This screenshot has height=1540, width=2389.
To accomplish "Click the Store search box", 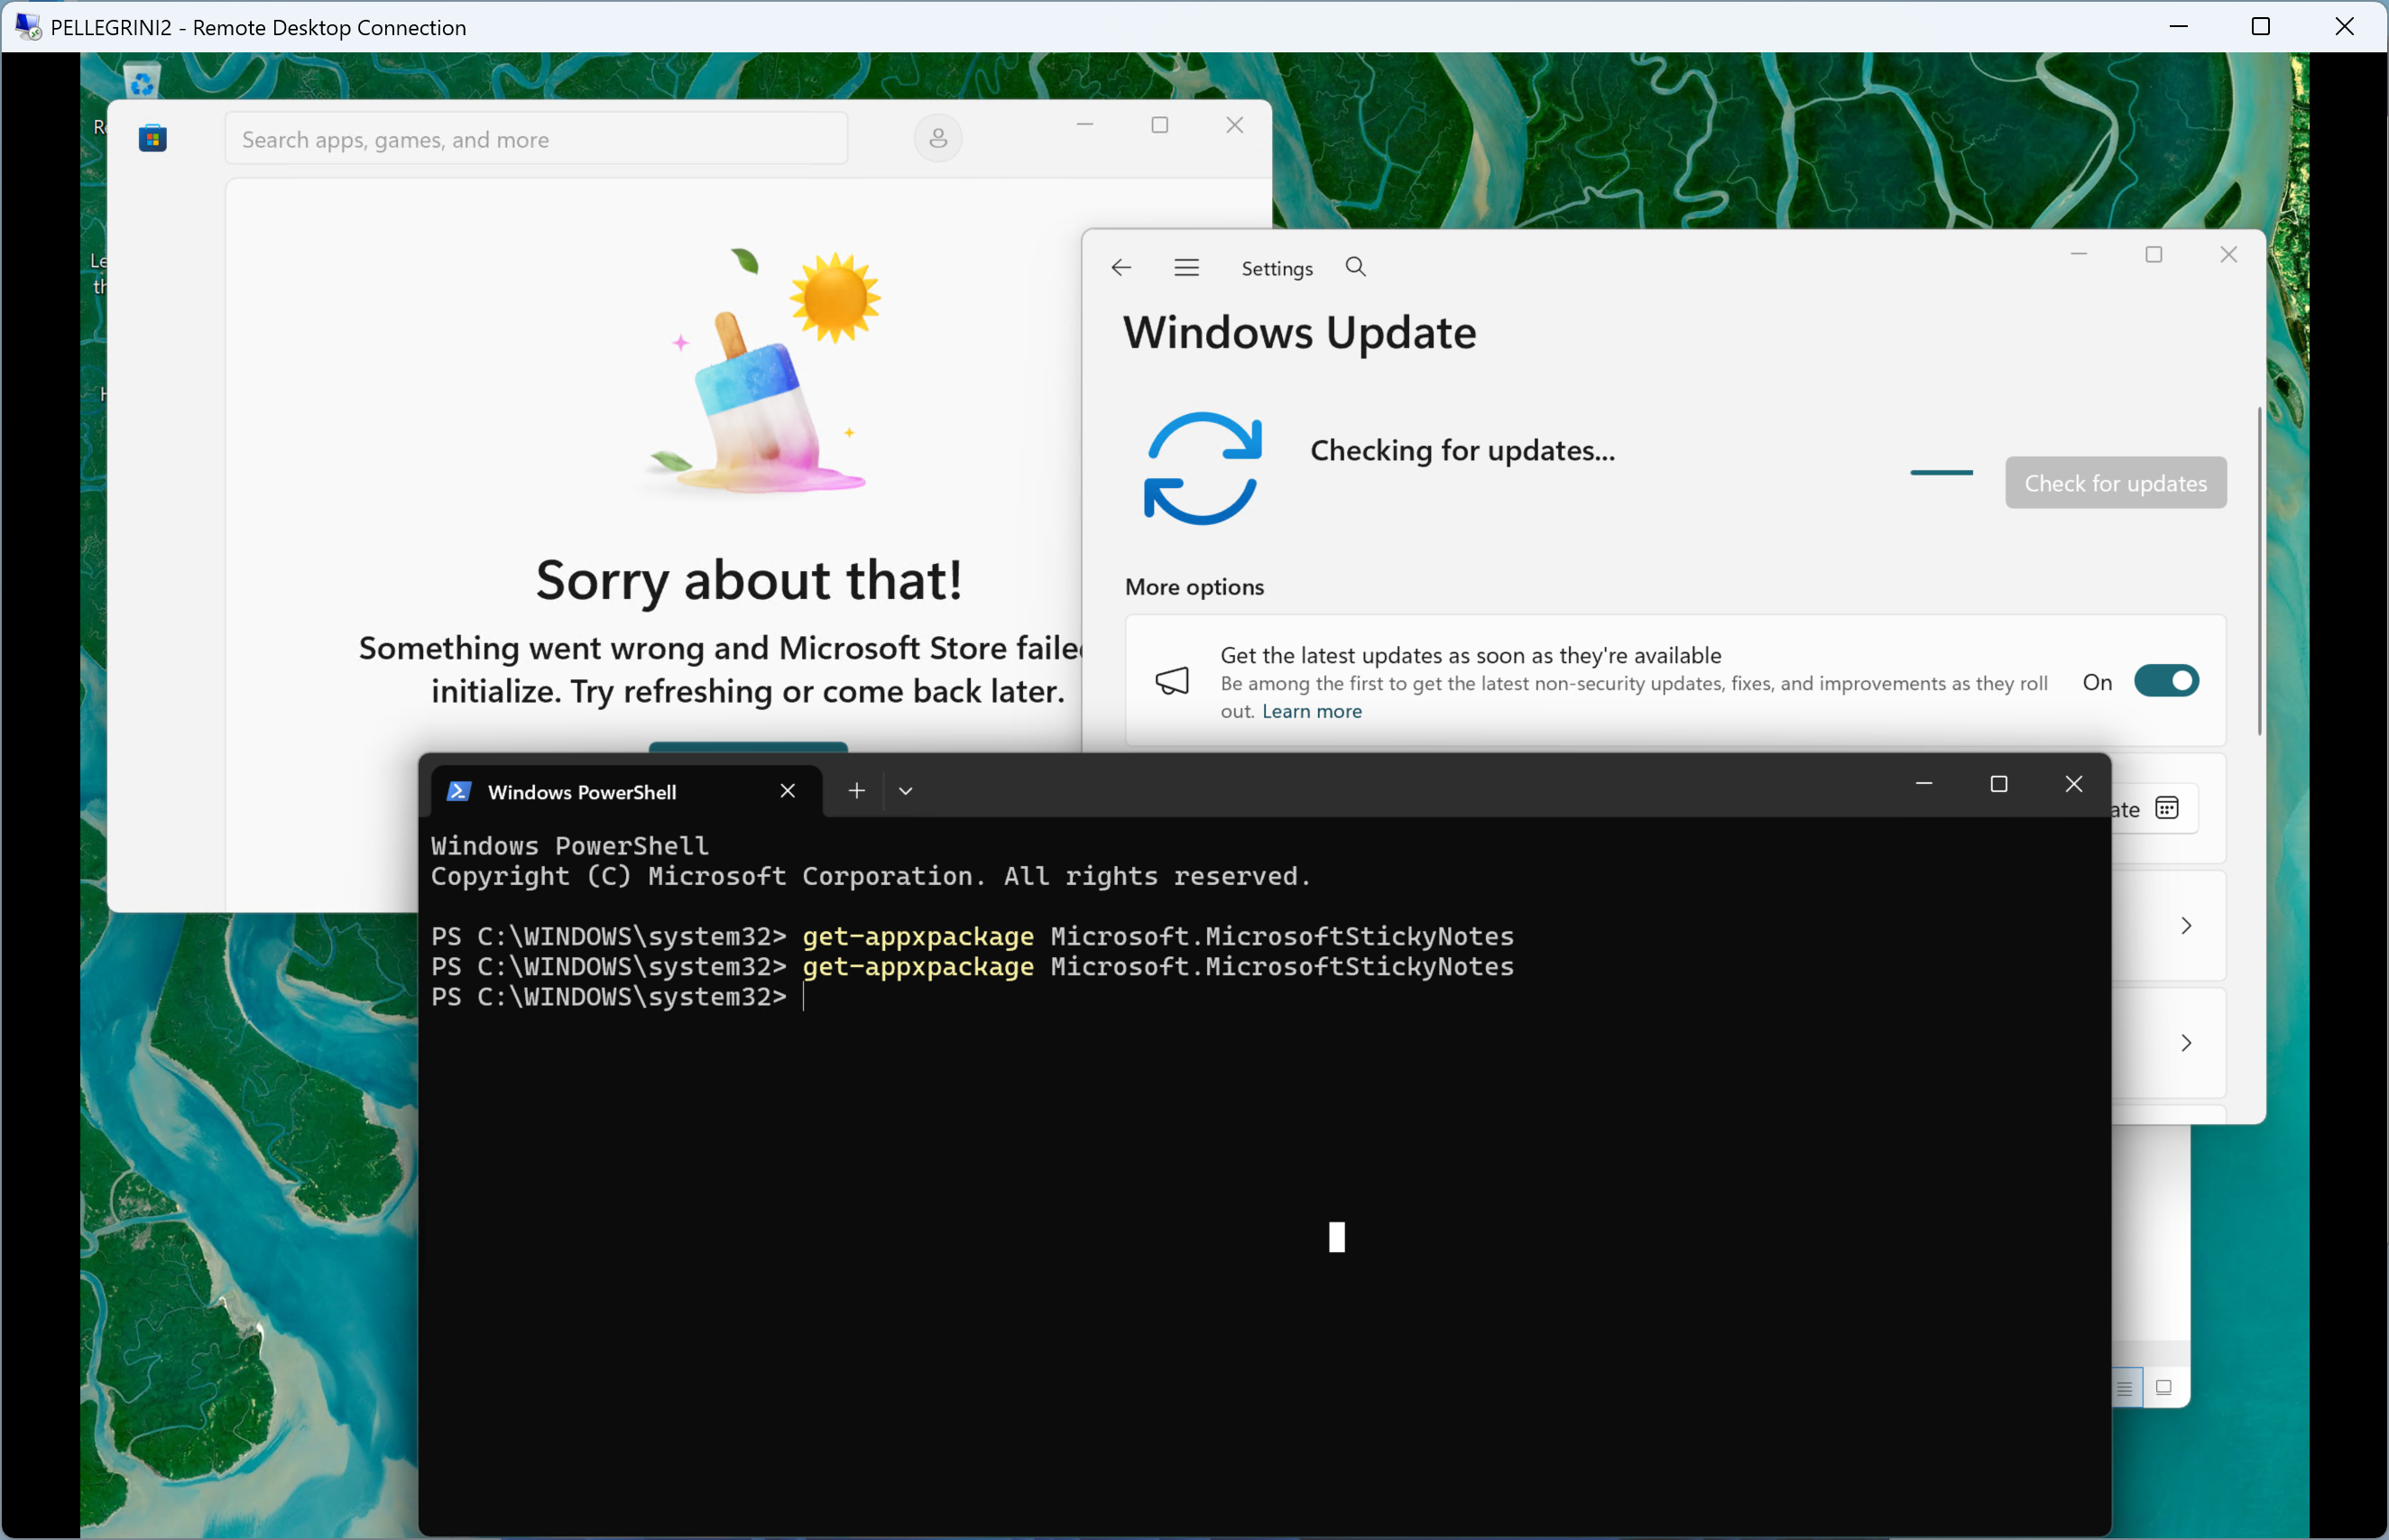I will pos(536,139).
